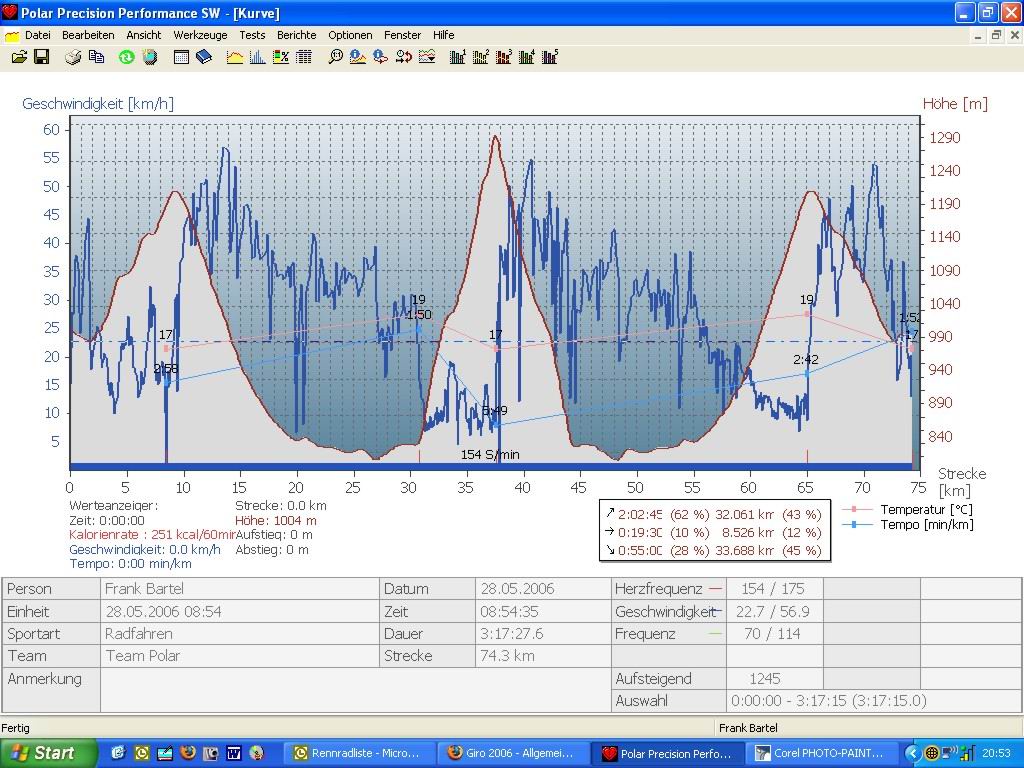Click the magnifier 1:1 zoom icon

336,58
